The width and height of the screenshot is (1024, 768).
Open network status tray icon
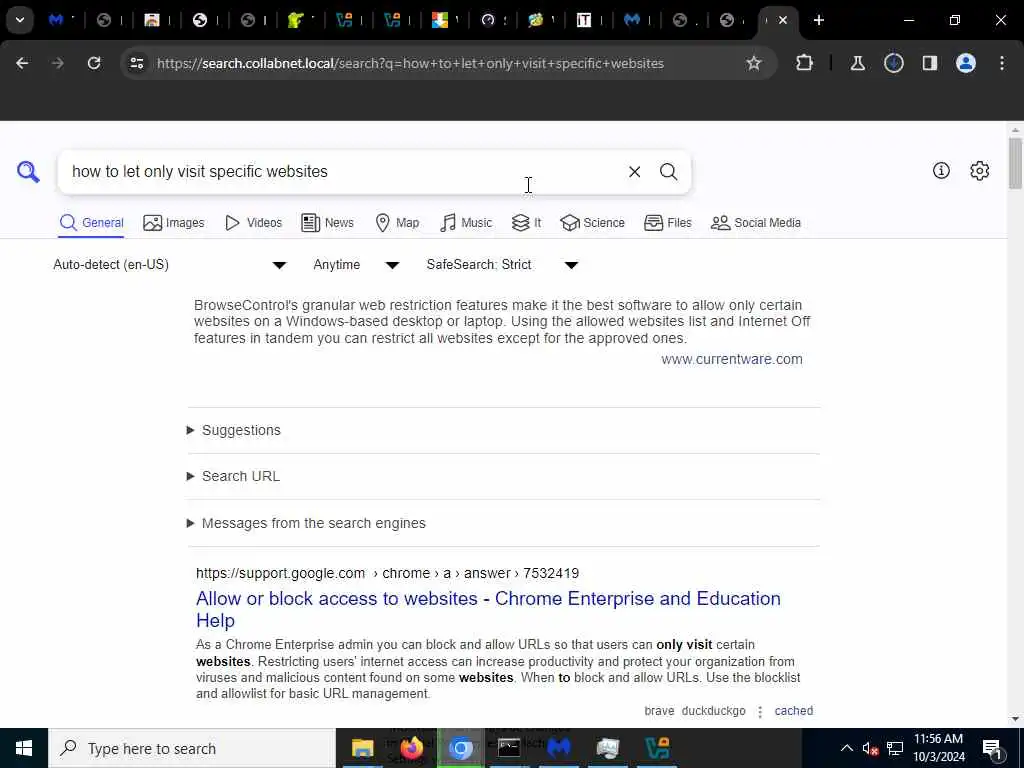895,748
